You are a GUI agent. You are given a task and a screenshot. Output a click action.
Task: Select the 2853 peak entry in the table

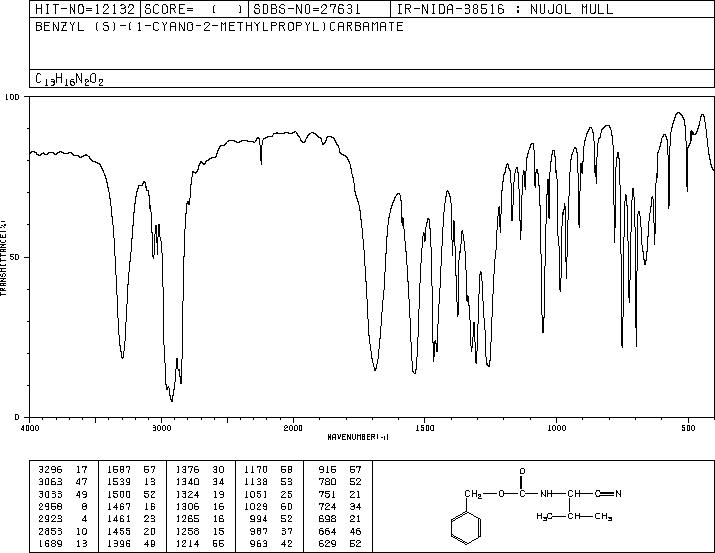pyautogui.click(x=63, y=531)
